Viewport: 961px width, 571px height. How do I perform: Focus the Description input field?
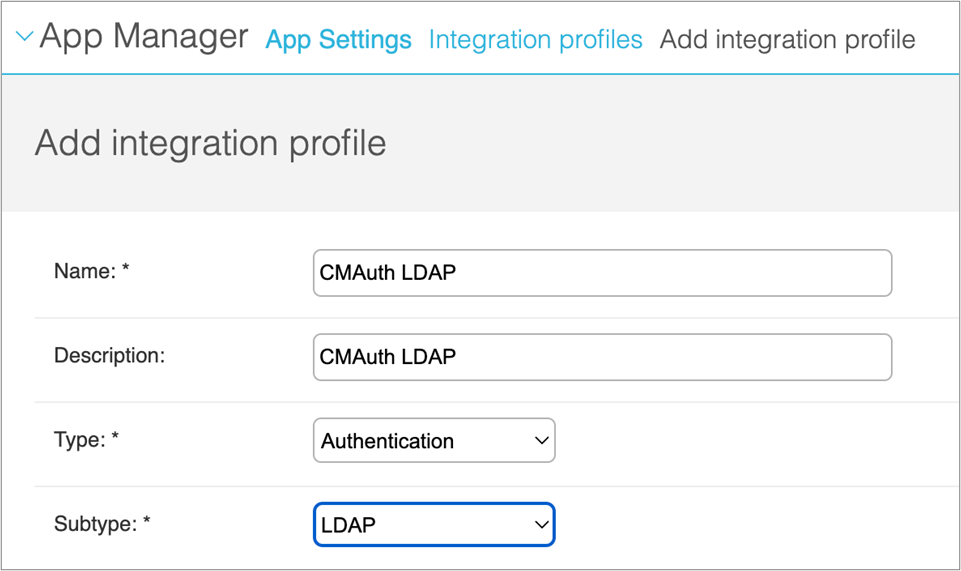click(602, 357)
